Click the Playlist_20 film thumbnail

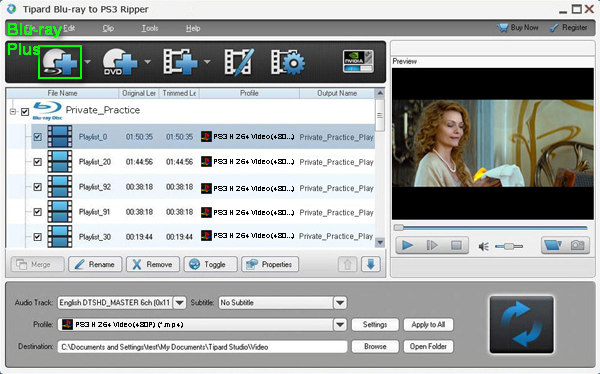coord(60,162)
